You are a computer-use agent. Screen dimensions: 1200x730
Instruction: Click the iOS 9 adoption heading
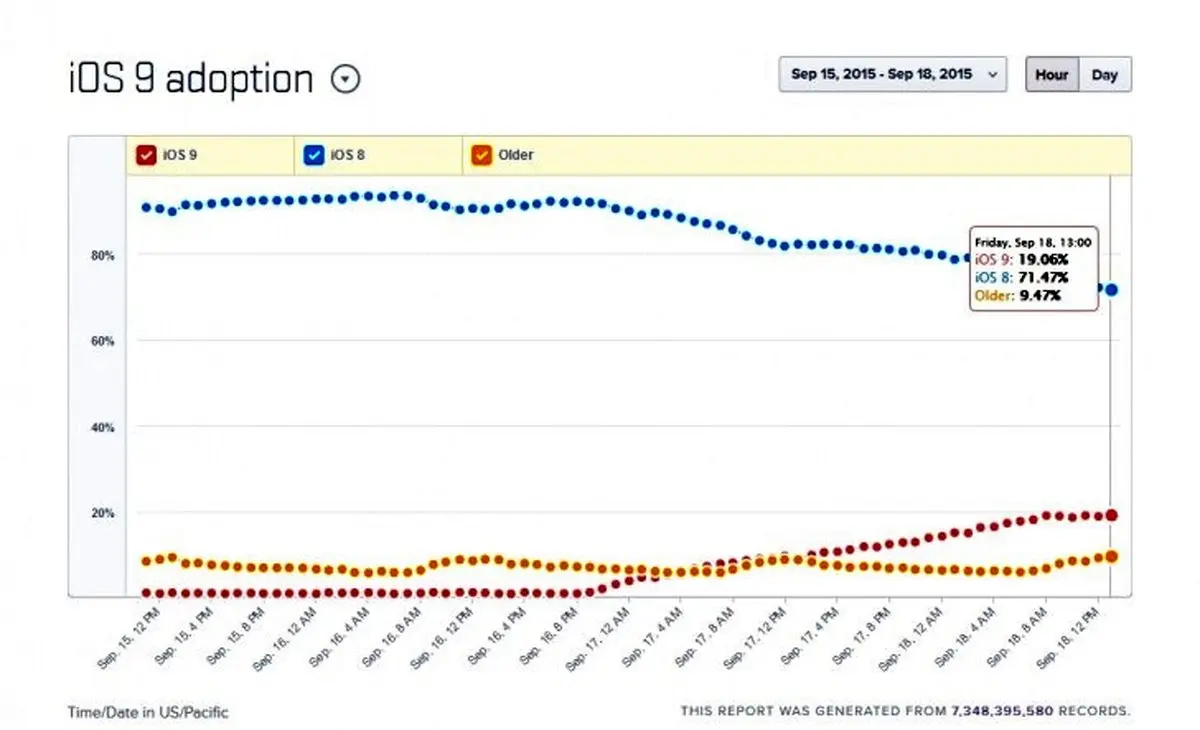190,79
